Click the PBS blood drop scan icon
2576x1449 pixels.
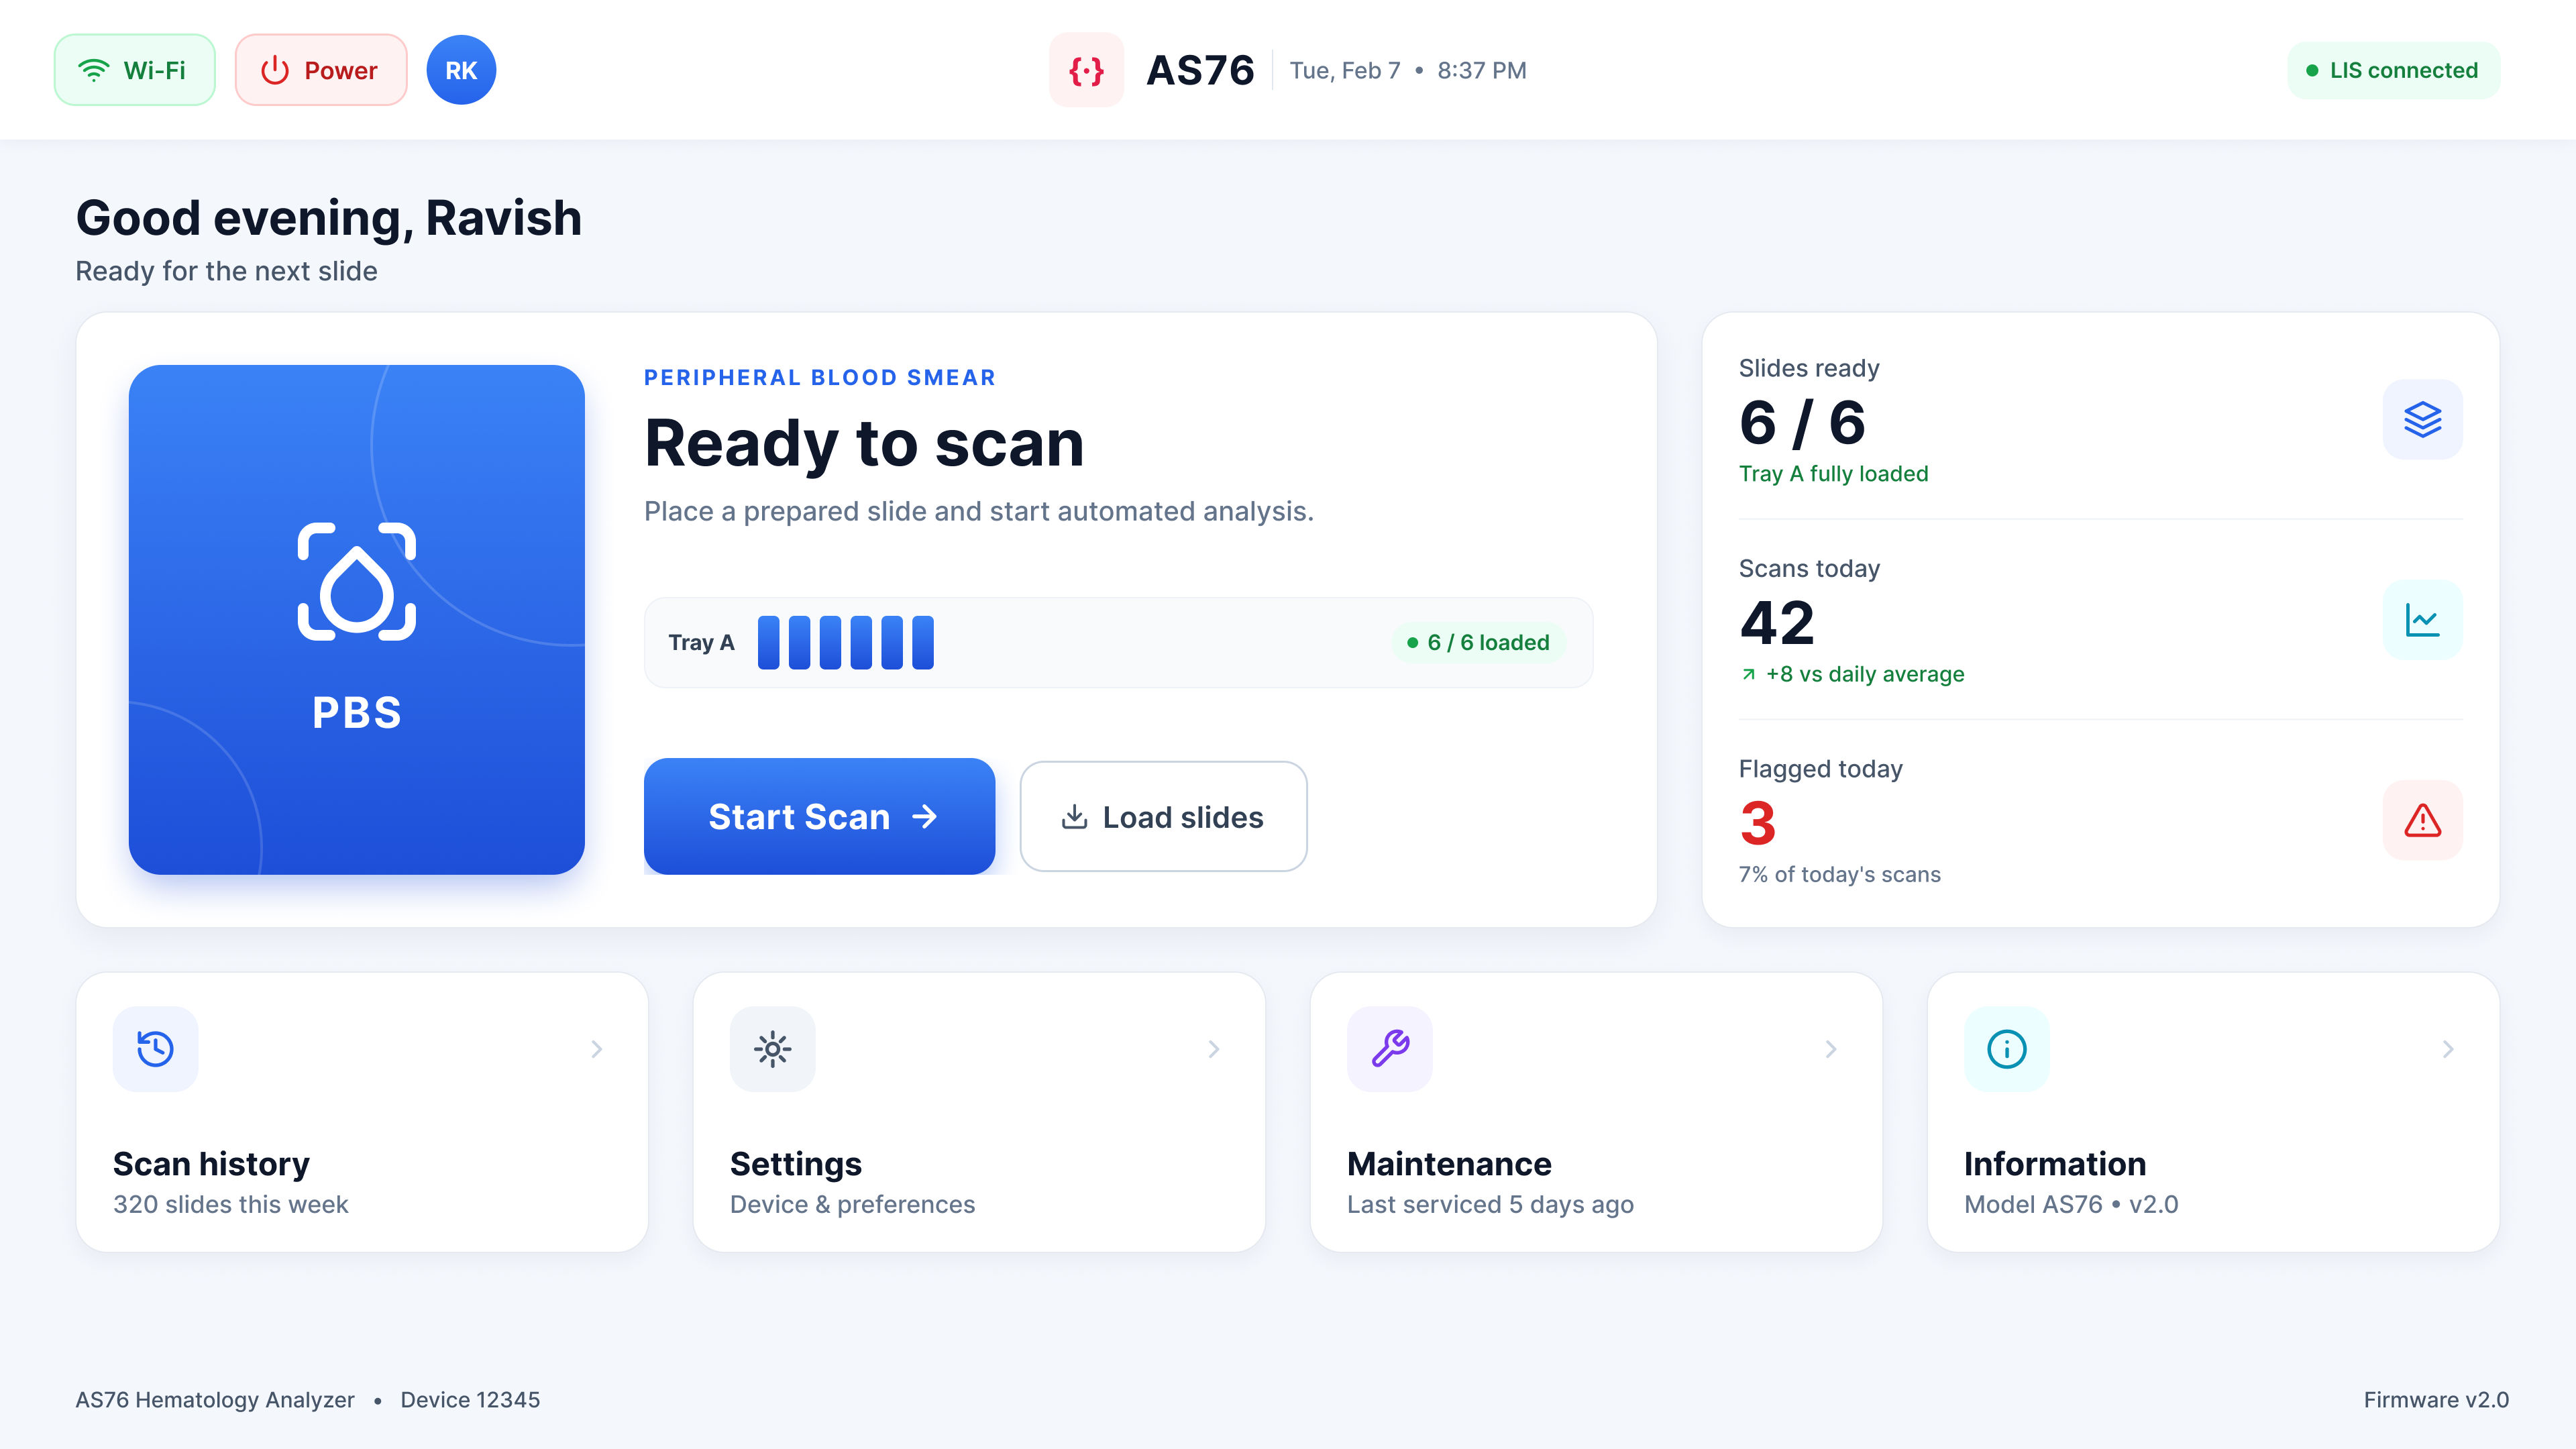click(x=356, y=581)
